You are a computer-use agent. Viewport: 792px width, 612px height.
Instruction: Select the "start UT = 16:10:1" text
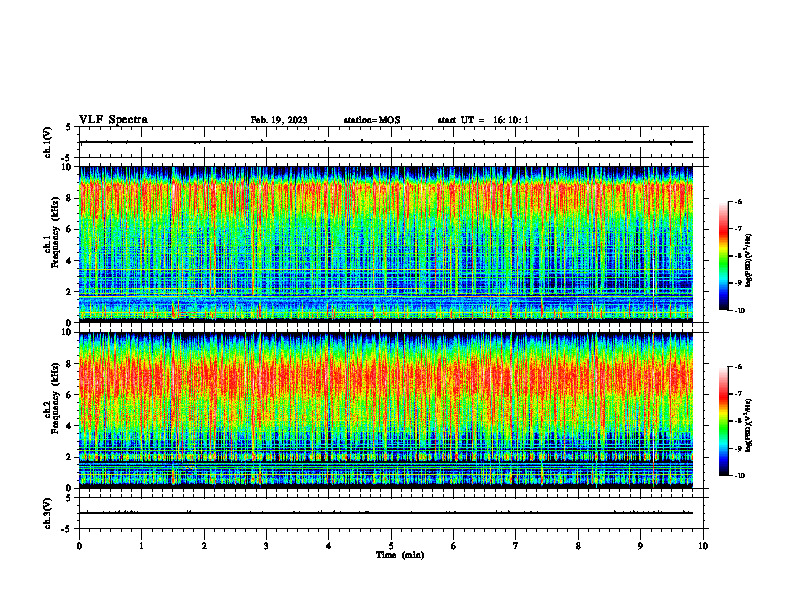tap(483, 120)
